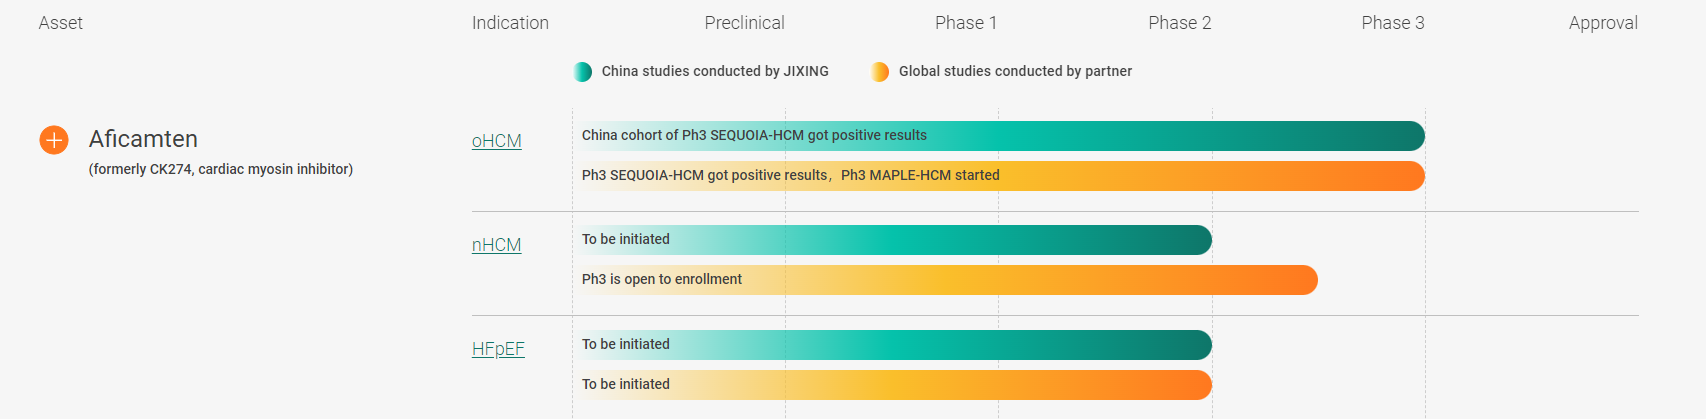Screen dimensions: 1706x419
Task: Click the Indication column header
Action: (510, 23)
